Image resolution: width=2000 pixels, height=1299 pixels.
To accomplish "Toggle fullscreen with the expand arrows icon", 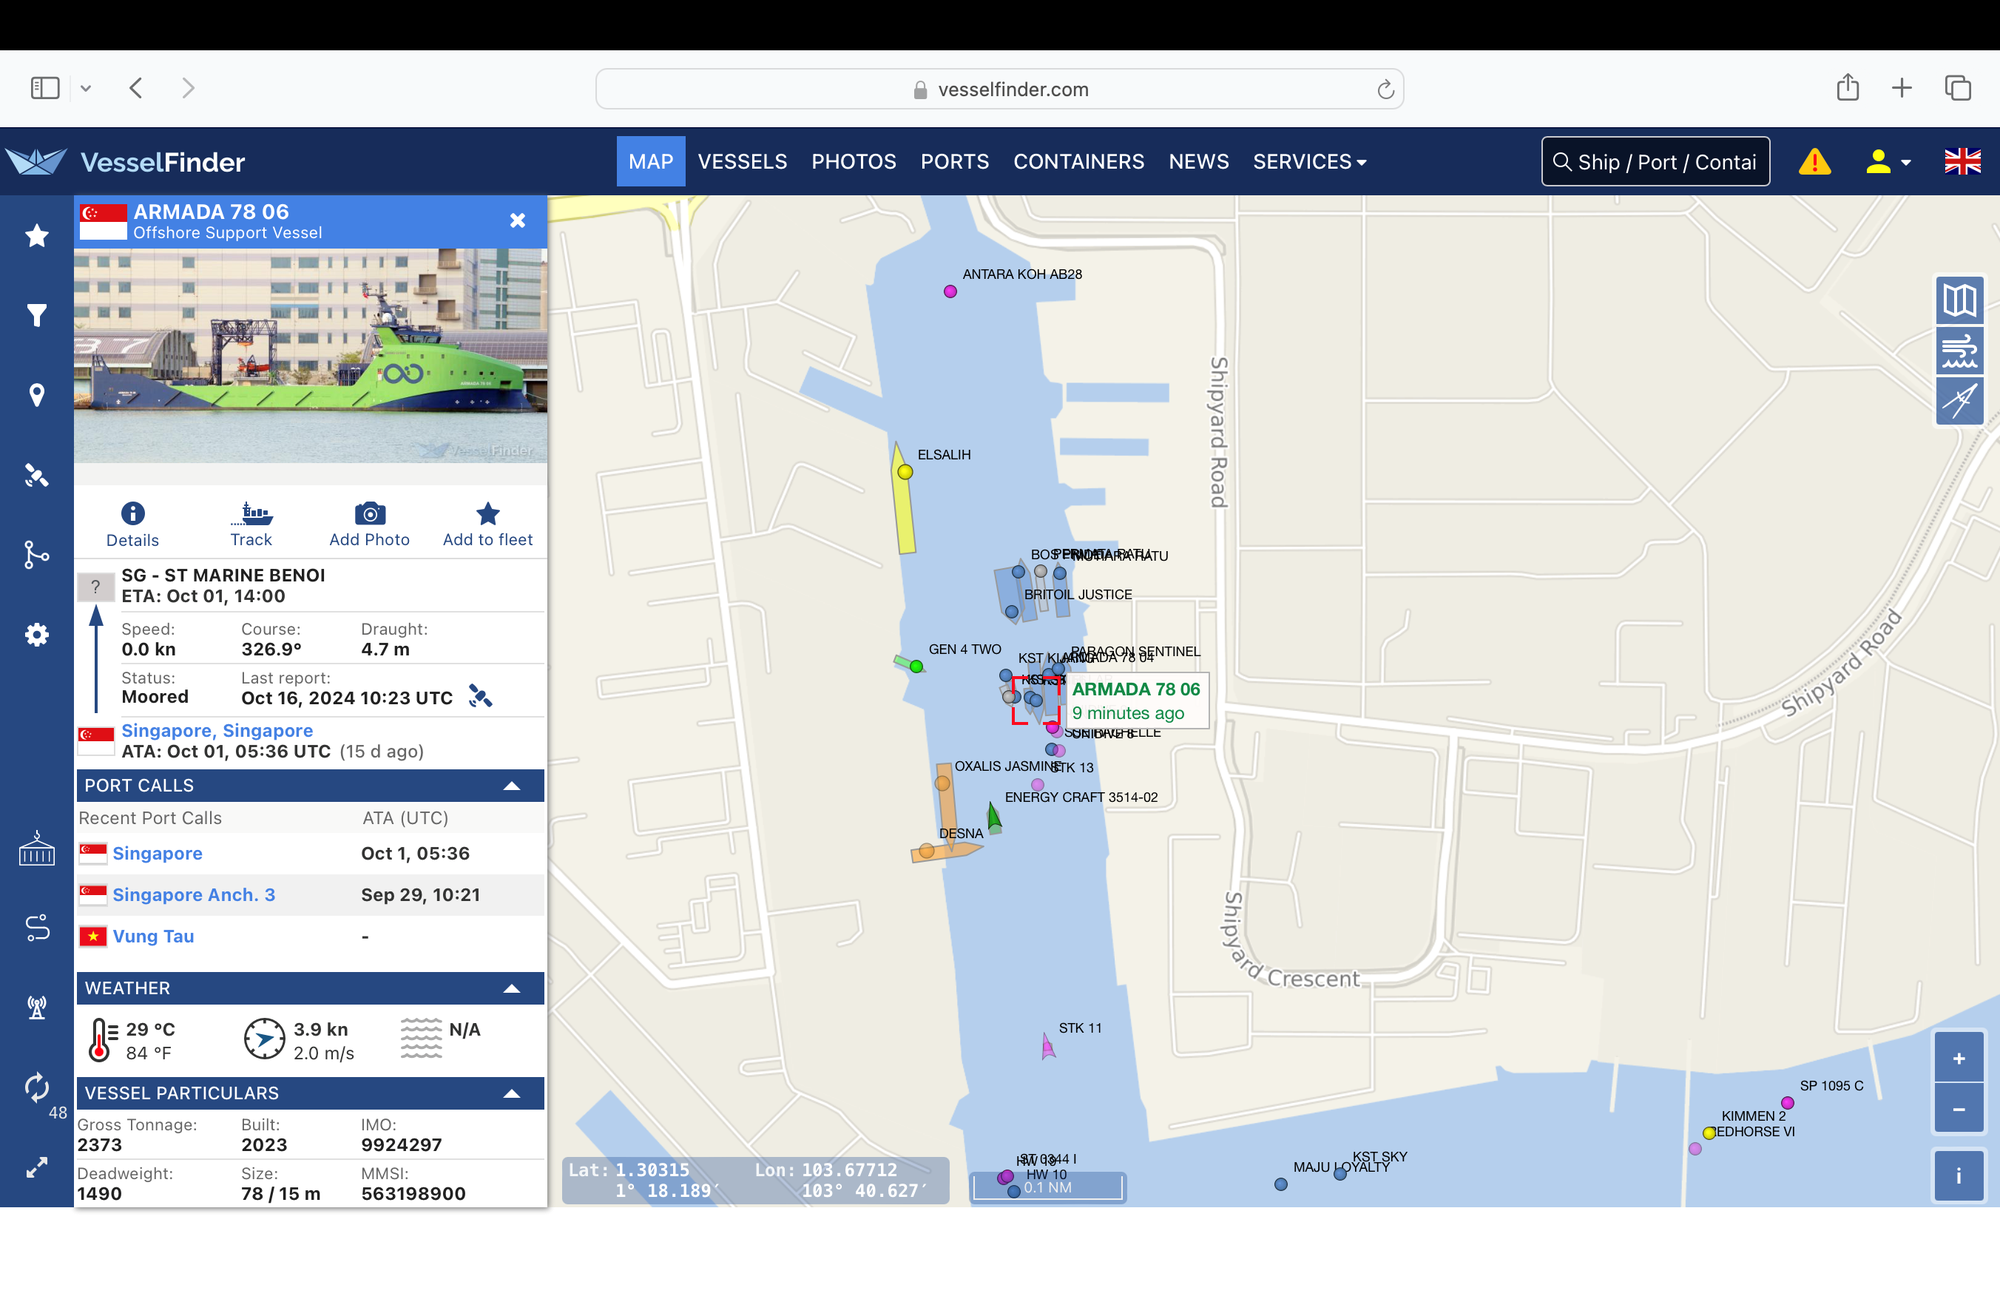I will tap(37, 1167).
